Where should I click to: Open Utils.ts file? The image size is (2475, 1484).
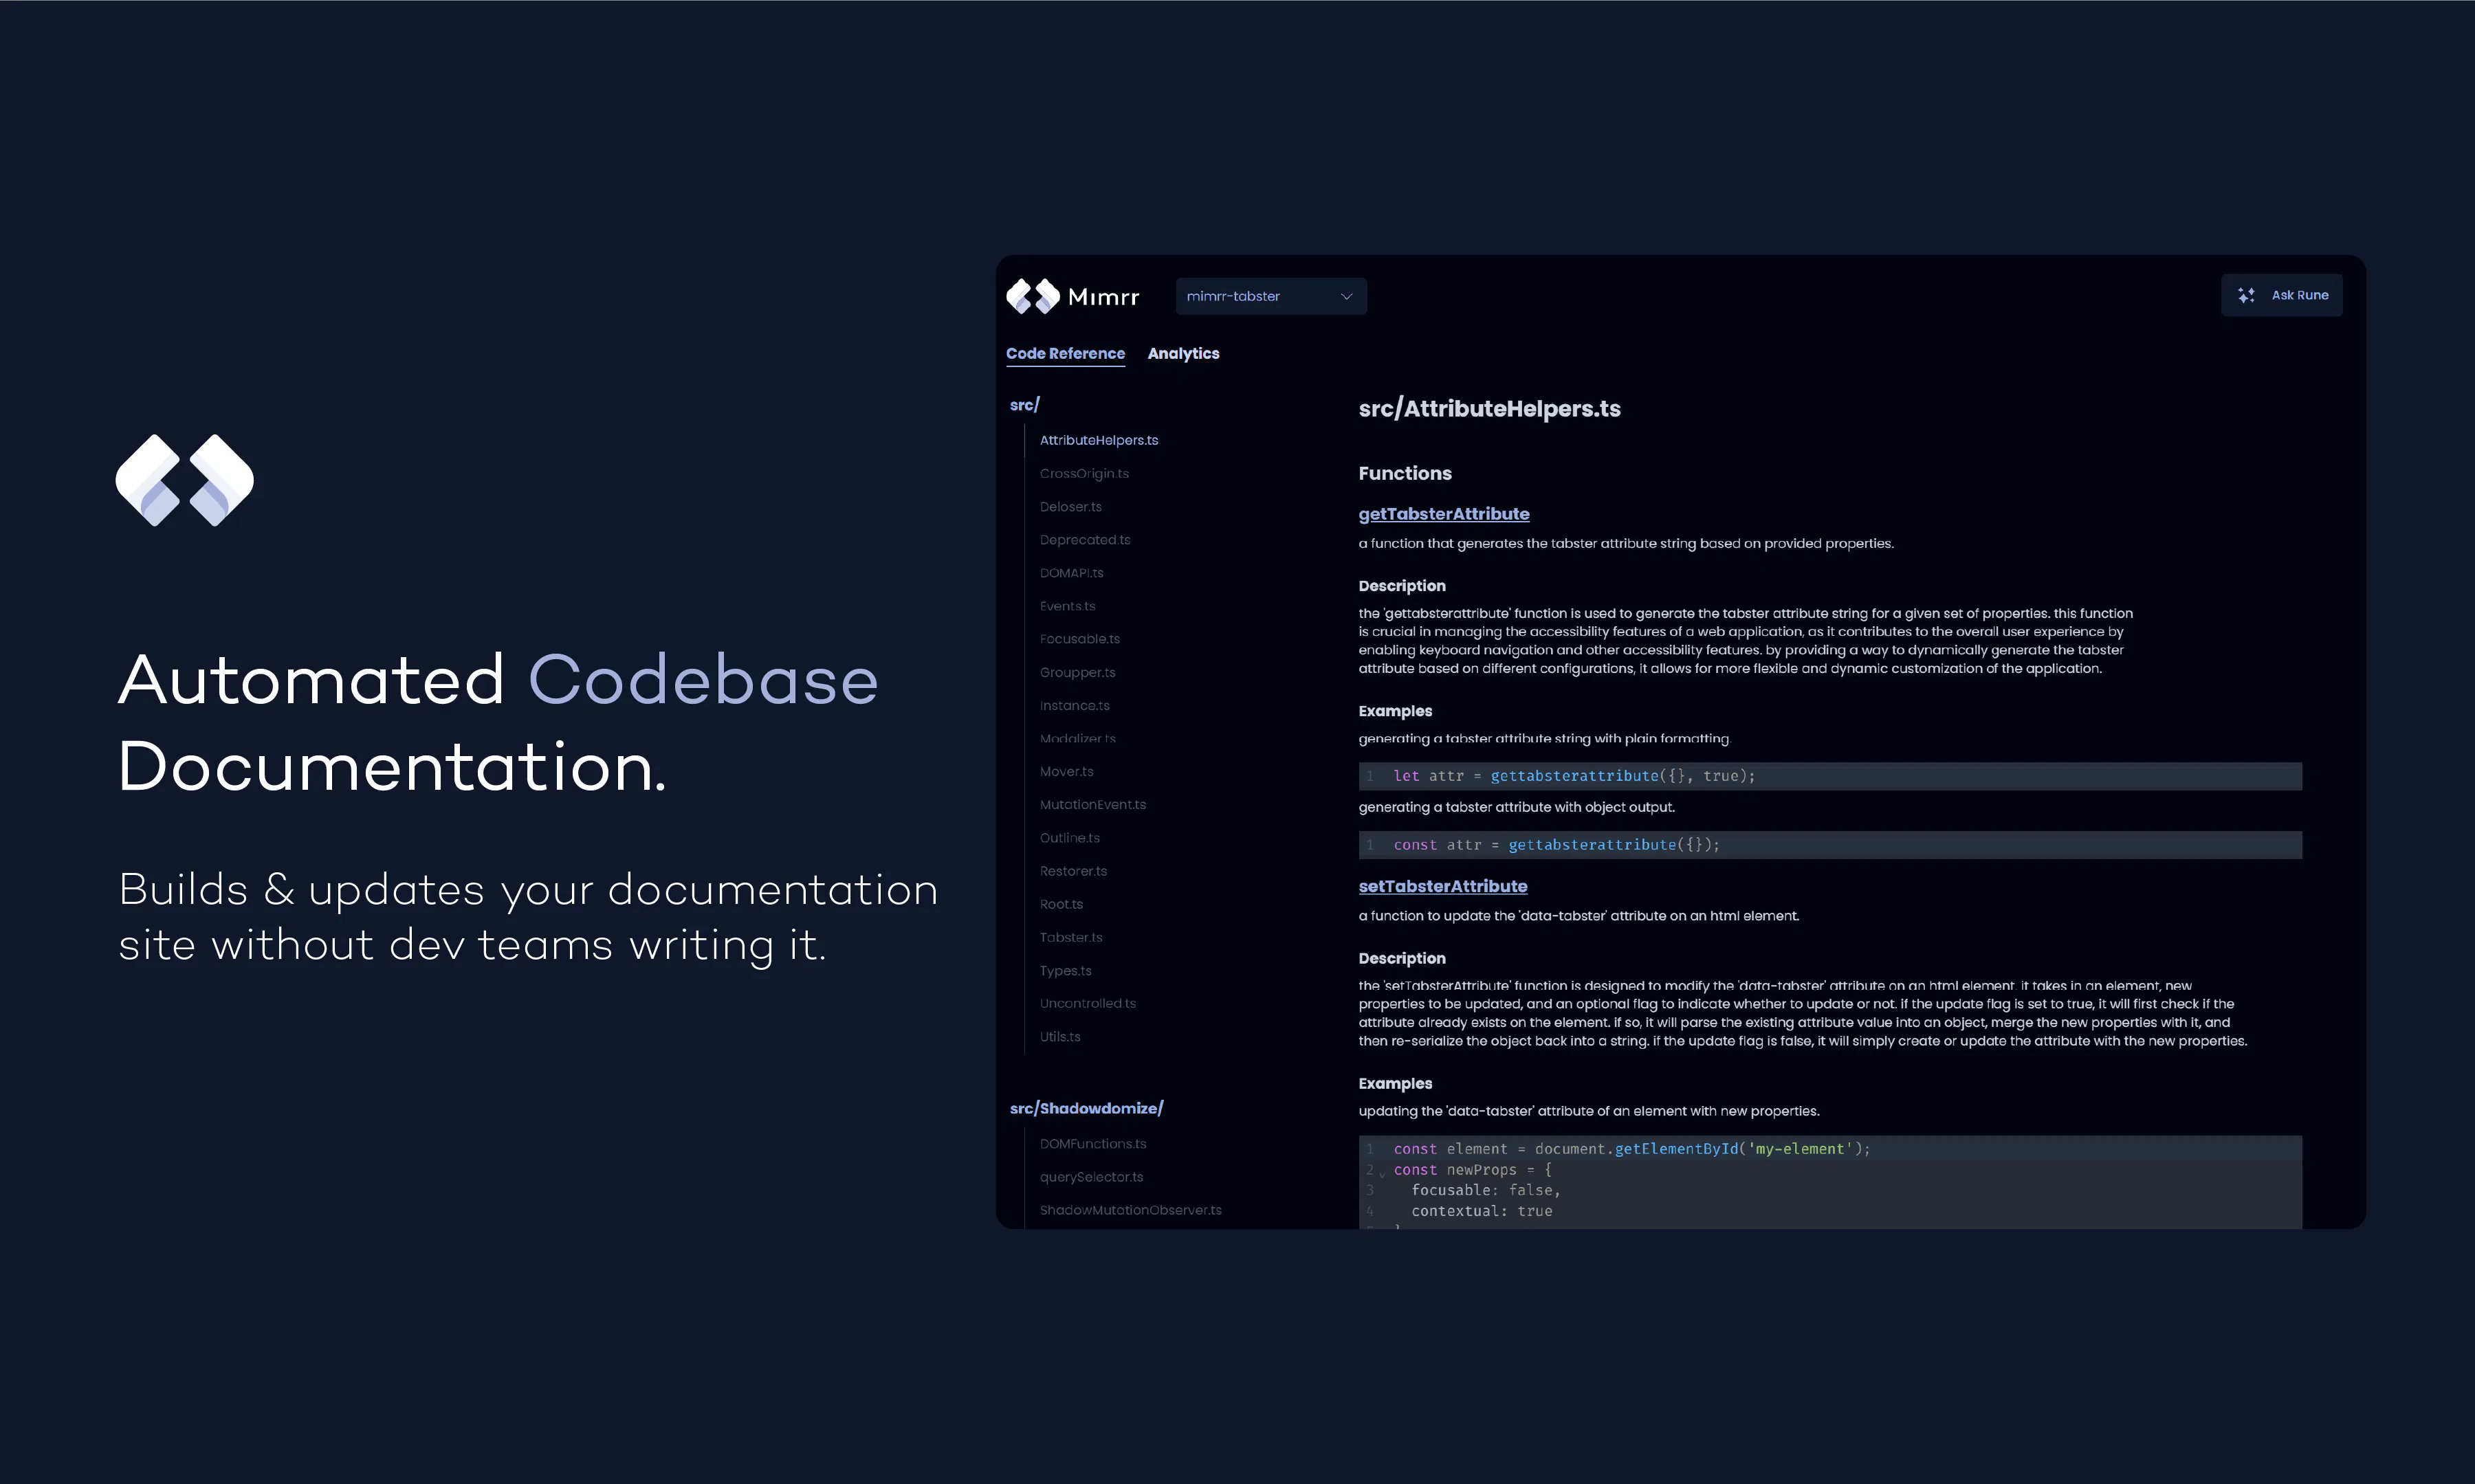(1059, 1036)
